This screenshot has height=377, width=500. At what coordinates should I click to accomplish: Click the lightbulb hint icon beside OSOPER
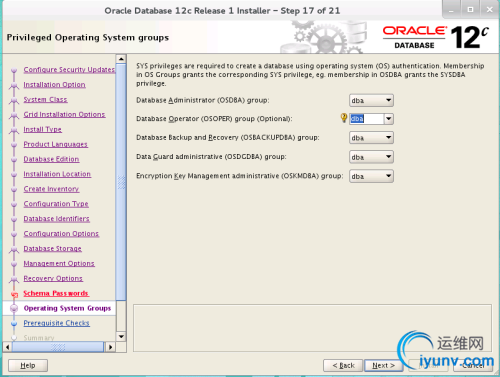[344, 118]
